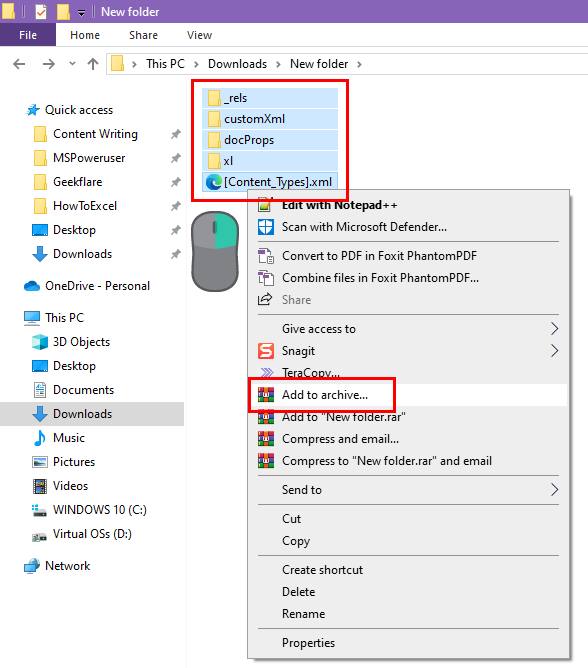
Task: Open Properties from context menu
Action: pyautogui.click(x=308, y=643)
